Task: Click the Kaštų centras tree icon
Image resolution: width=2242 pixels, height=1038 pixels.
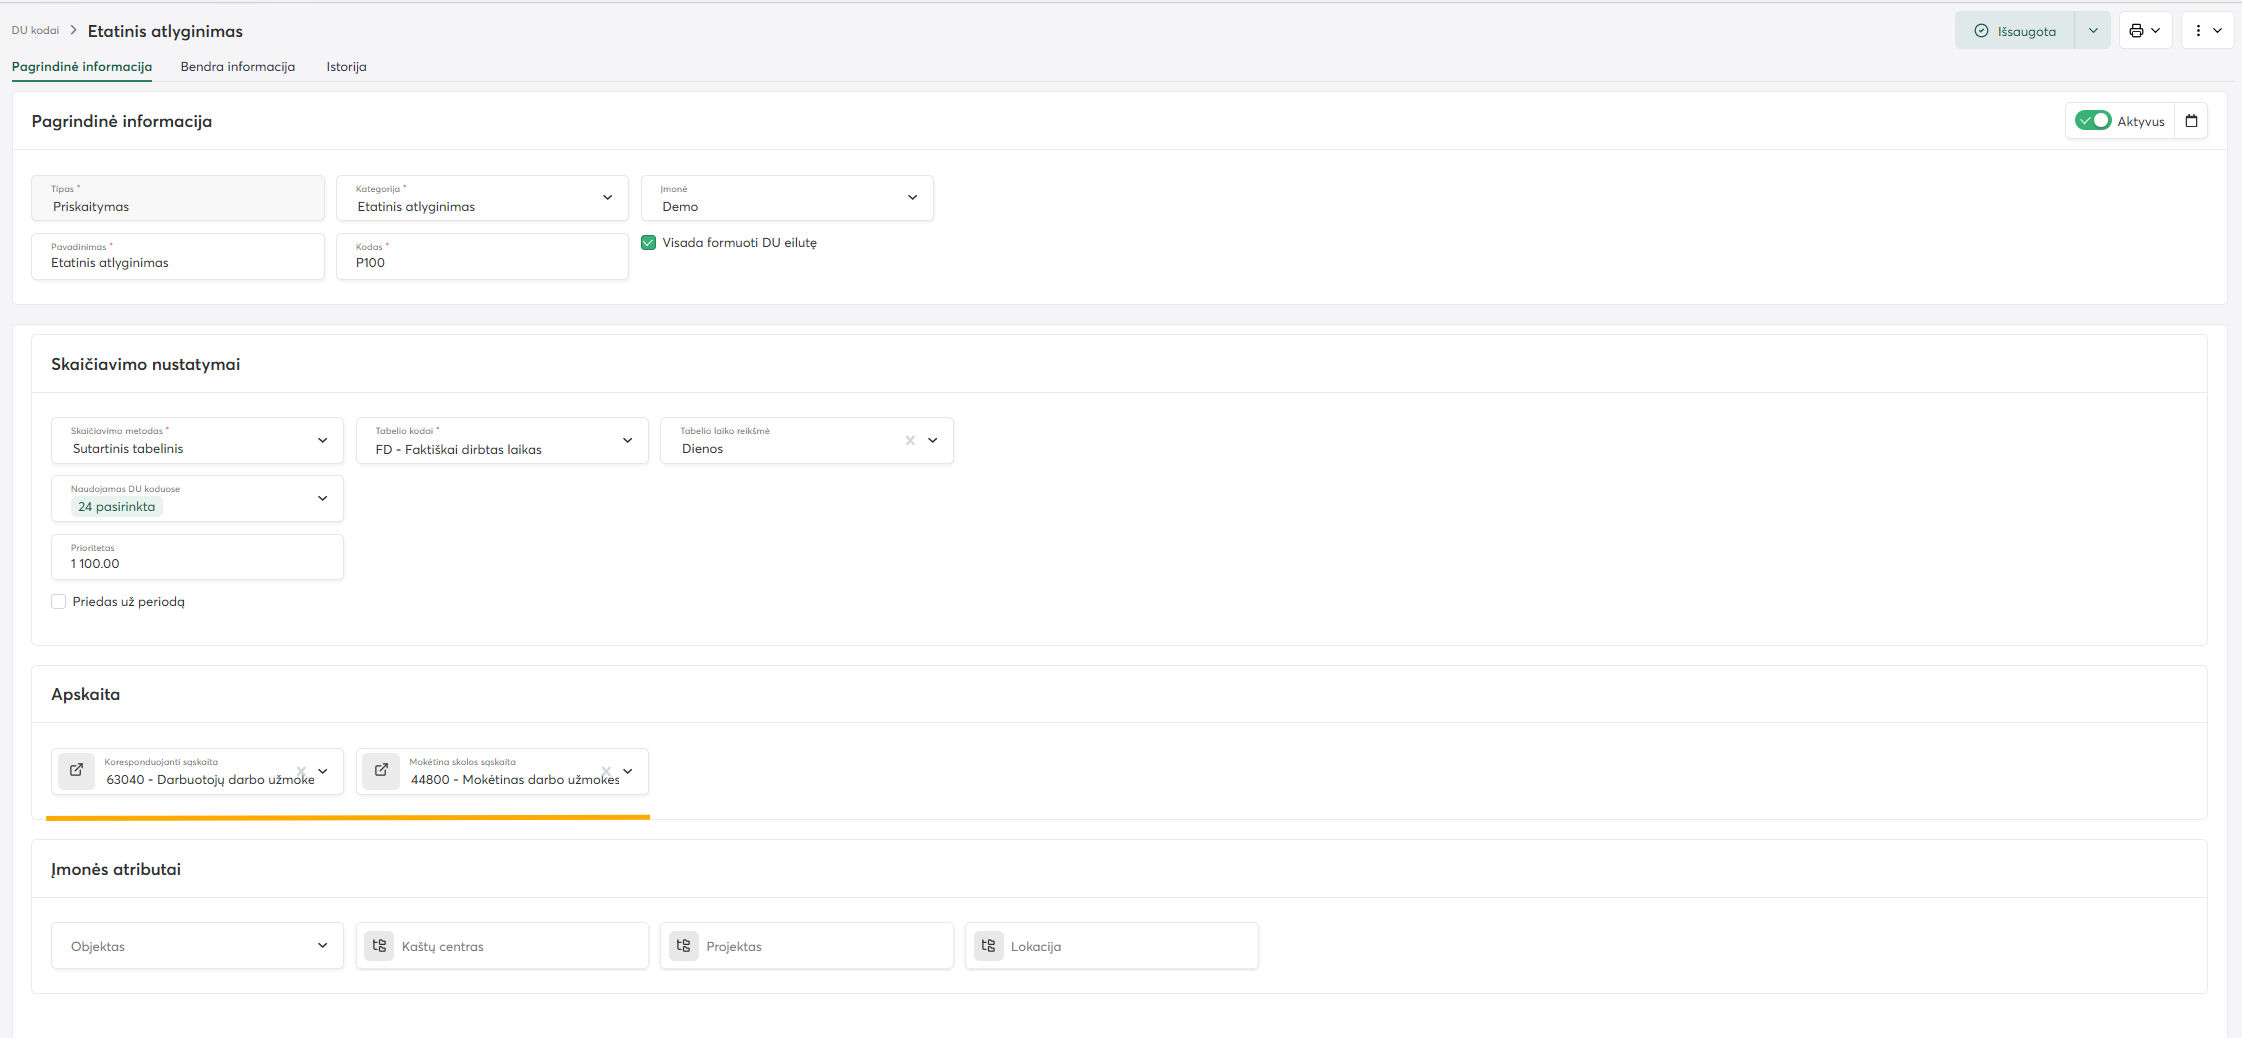Action: (x=379, y=946)
